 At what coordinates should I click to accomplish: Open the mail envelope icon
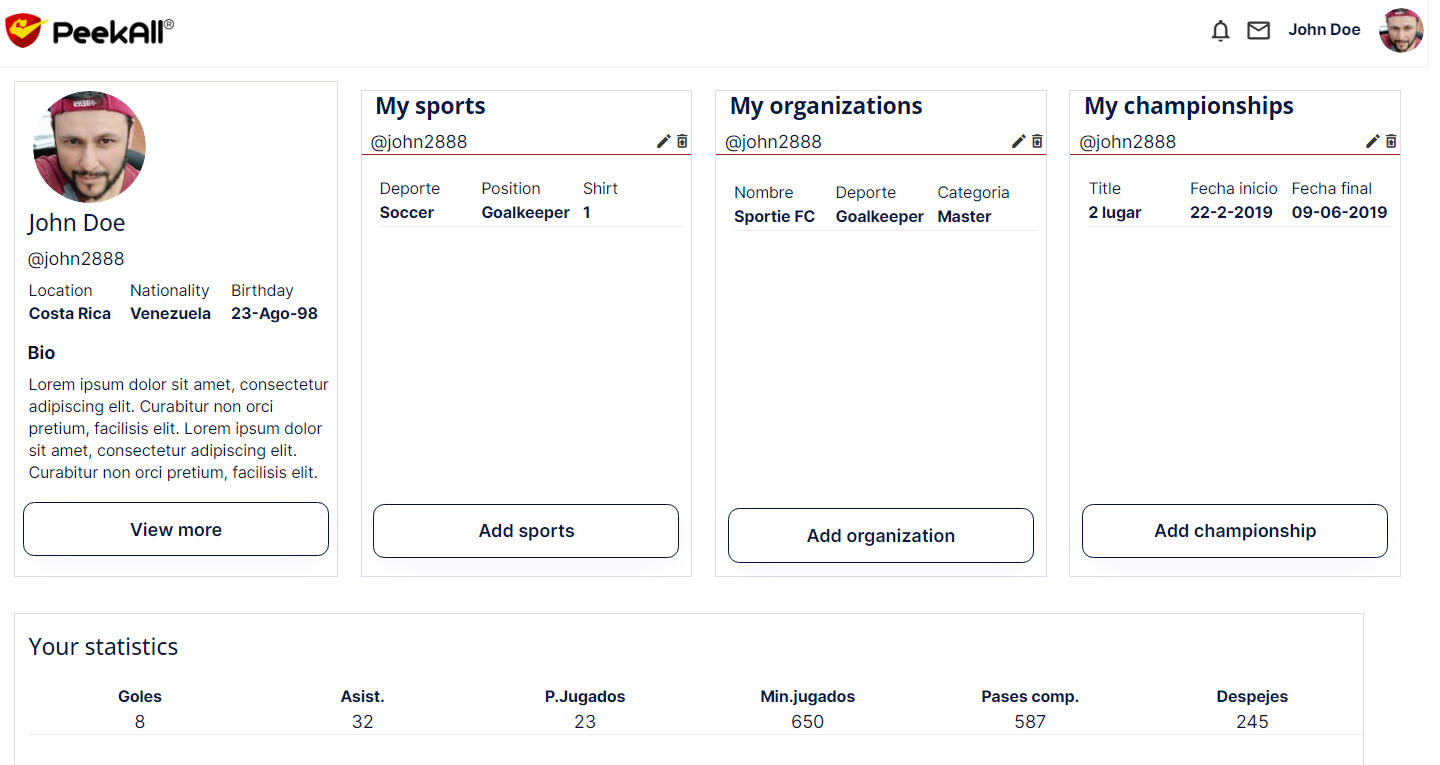[1258, 31]
